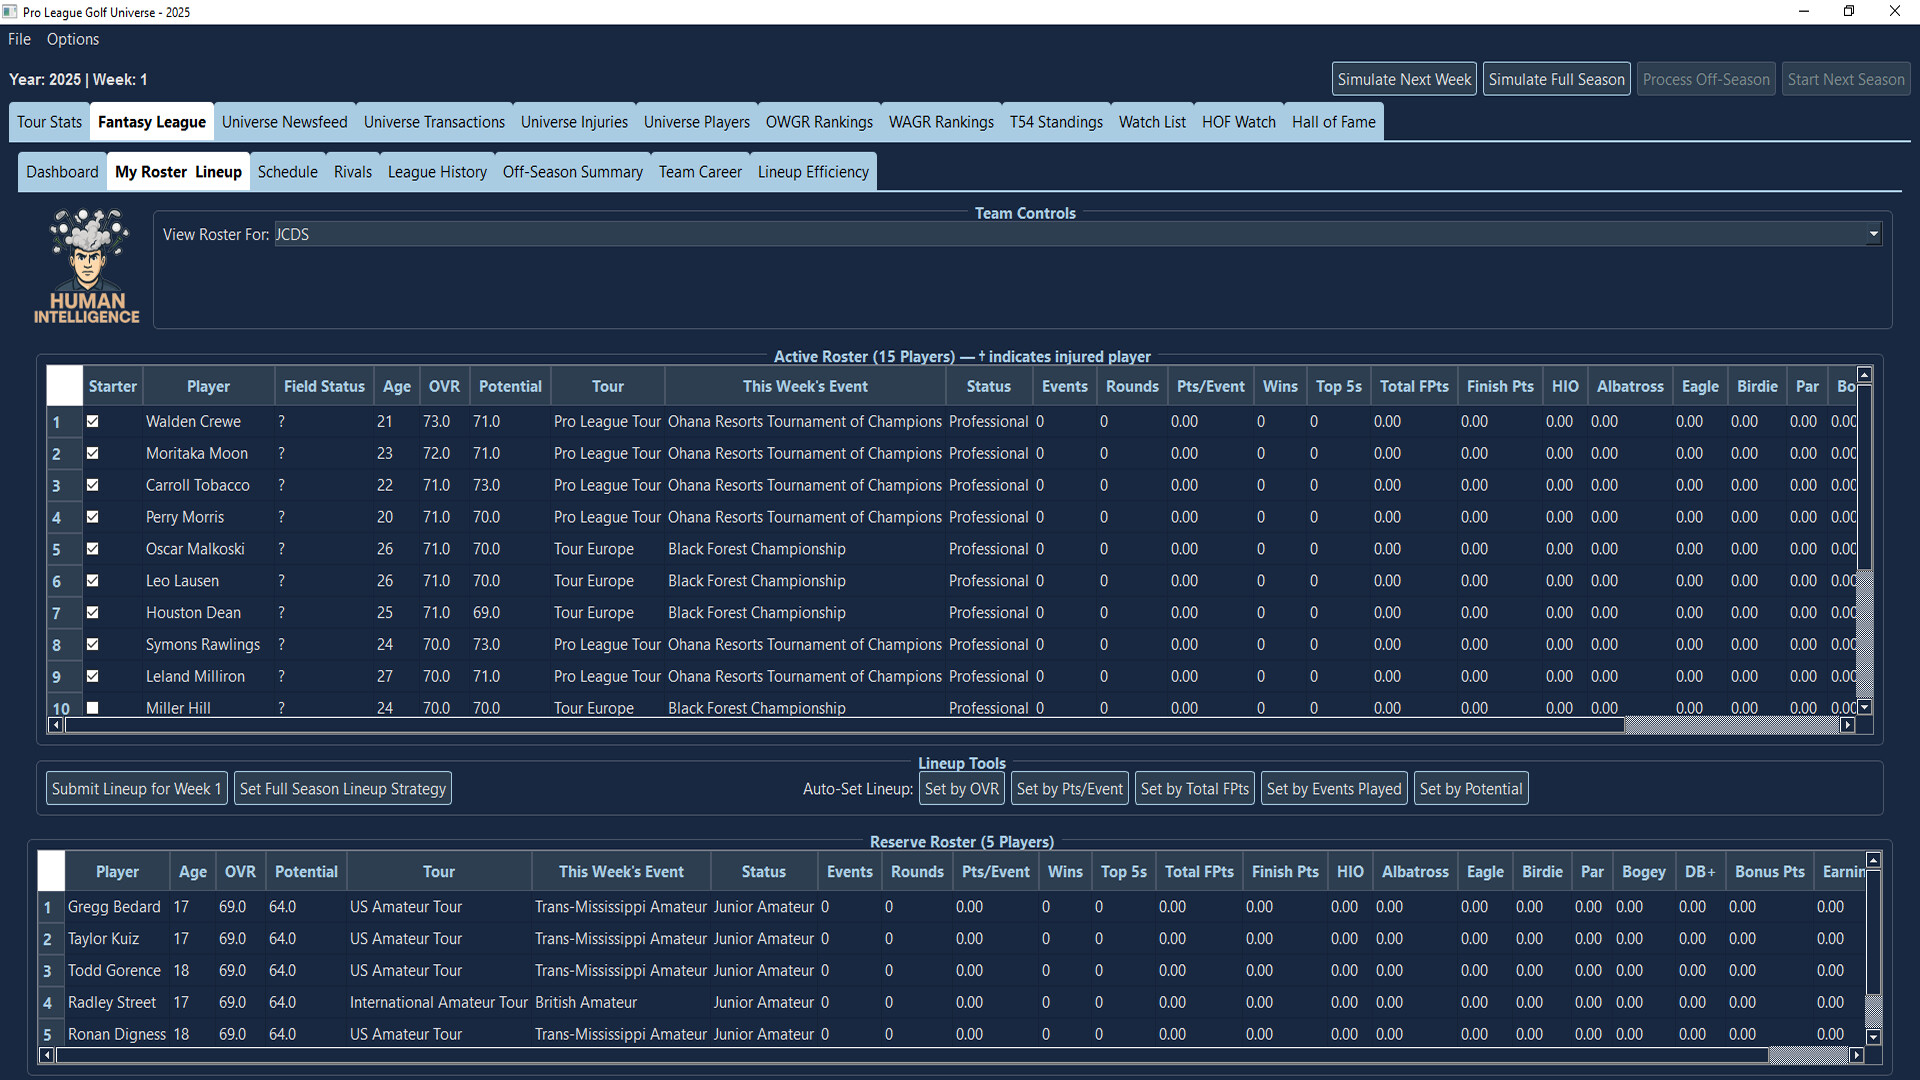Image resolution: width=1920 pixels, height=1080 pixels.
Task: Switch to the Dashboard tab
Action: pyautogui.click(x=62, y=171)
